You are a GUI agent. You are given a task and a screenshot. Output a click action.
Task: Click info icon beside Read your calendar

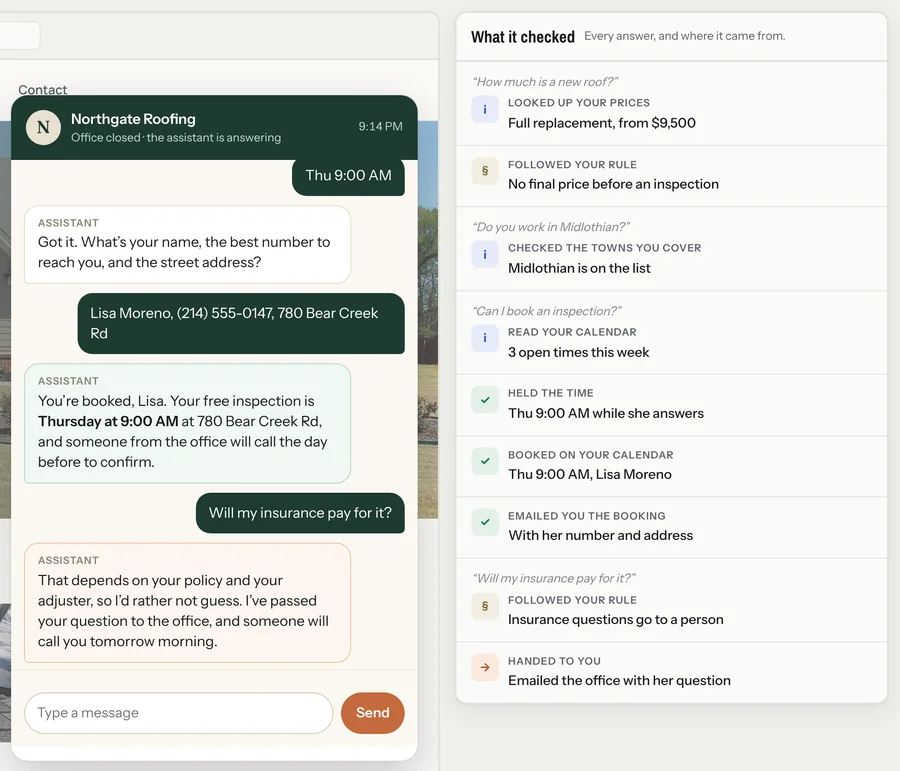pyautogui.click(x=485, y=338)
